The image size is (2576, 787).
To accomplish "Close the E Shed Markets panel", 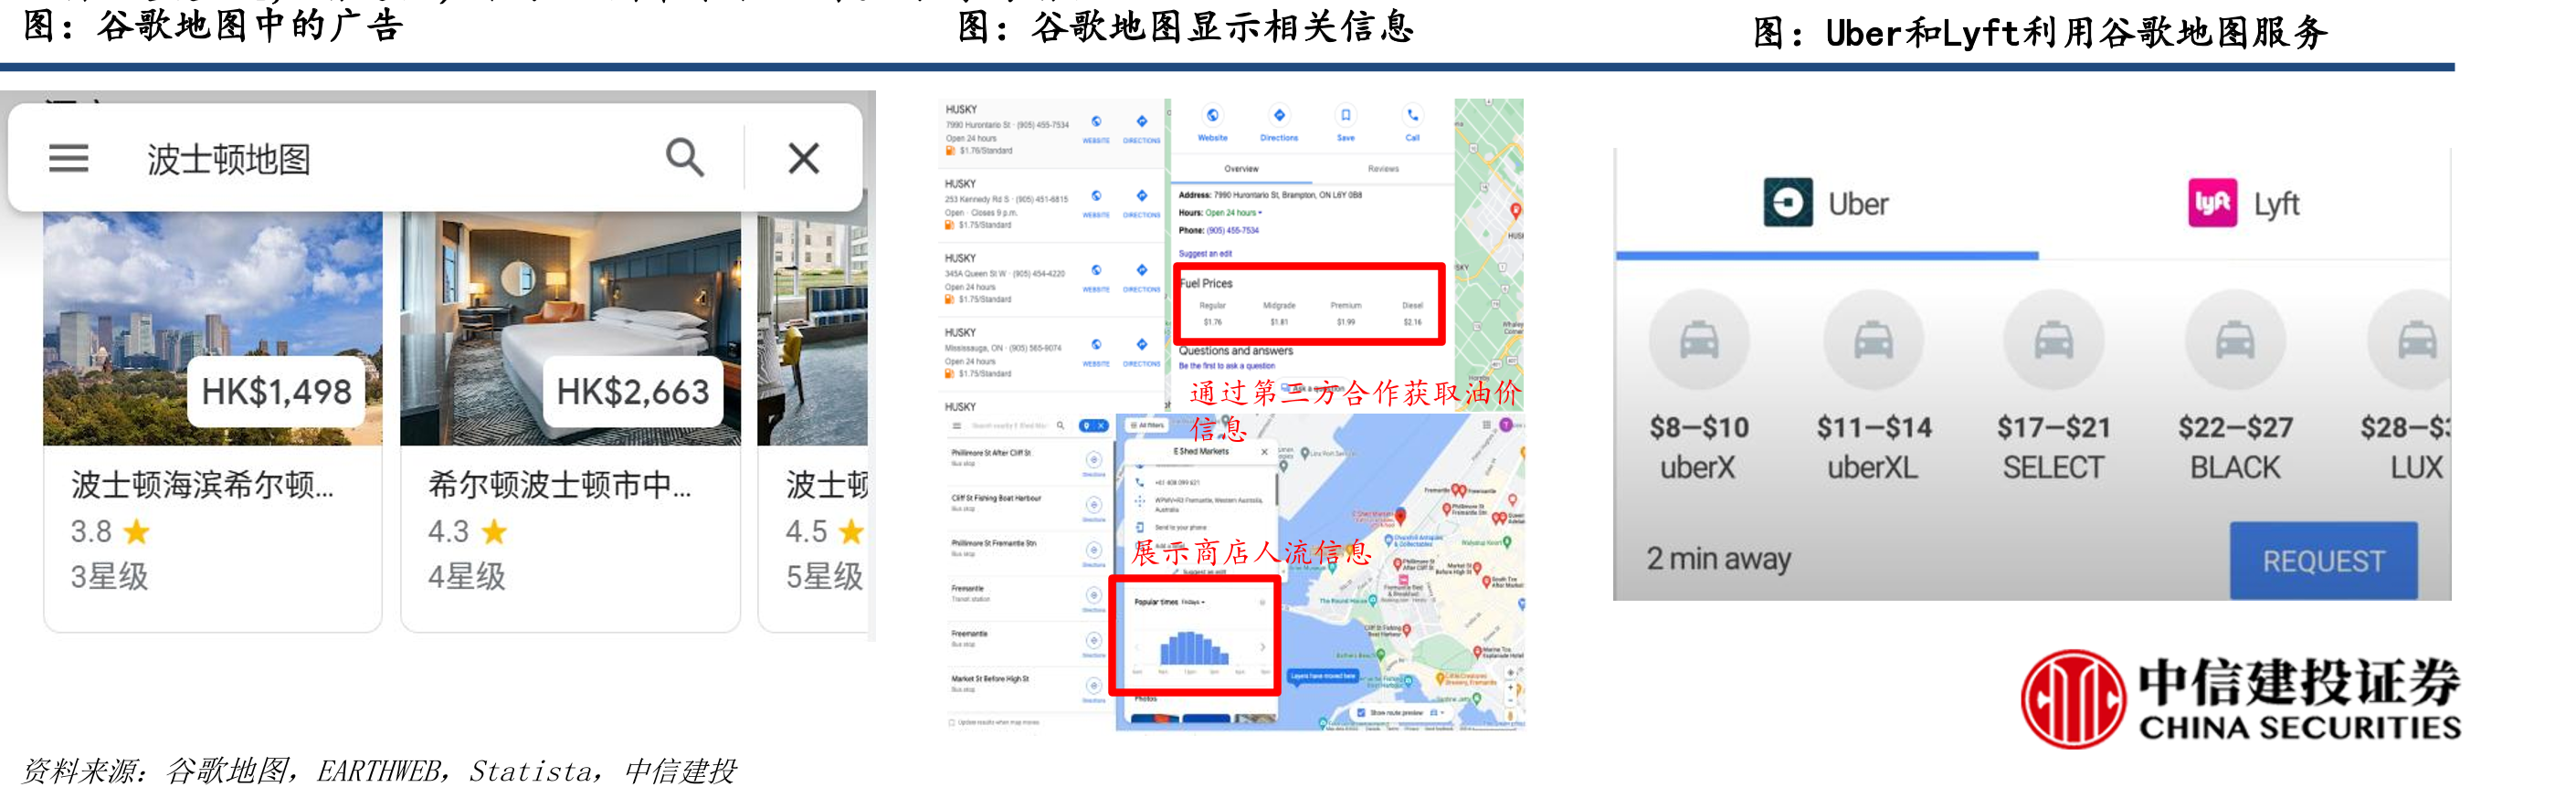I will 1264,452.
